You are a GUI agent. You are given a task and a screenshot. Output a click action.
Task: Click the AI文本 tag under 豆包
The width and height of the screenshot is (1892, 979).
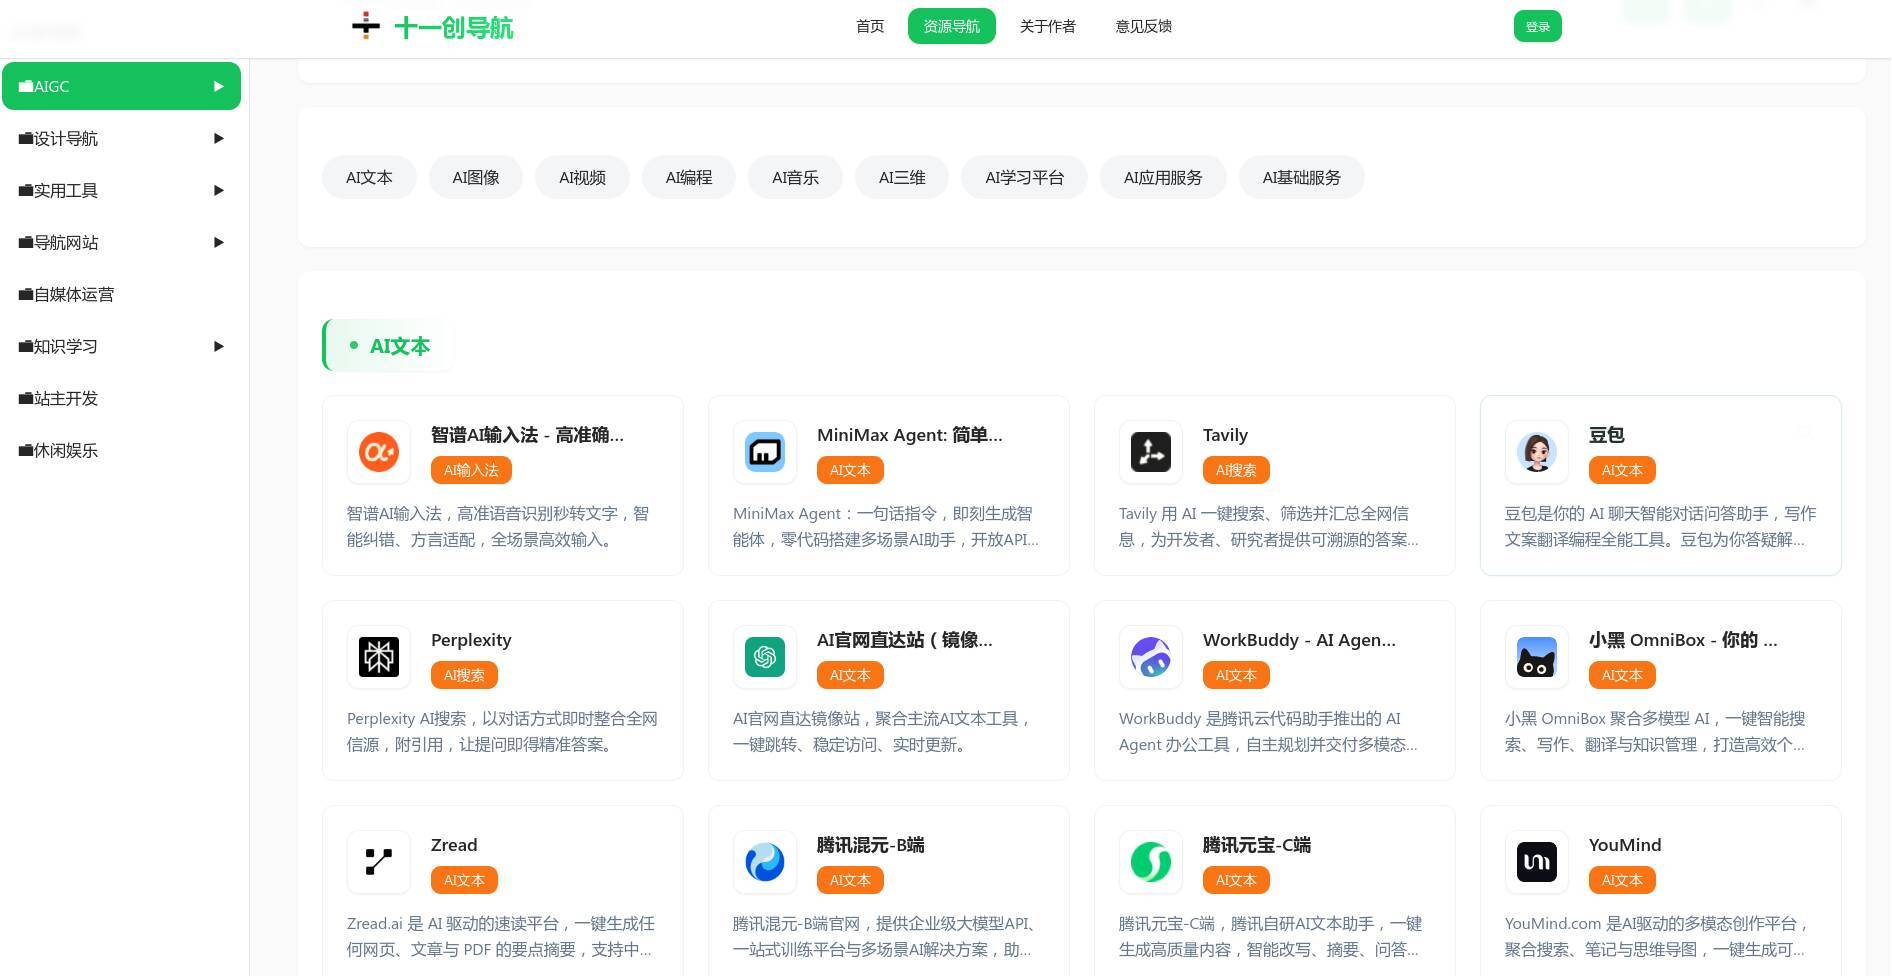(1622, 470)
